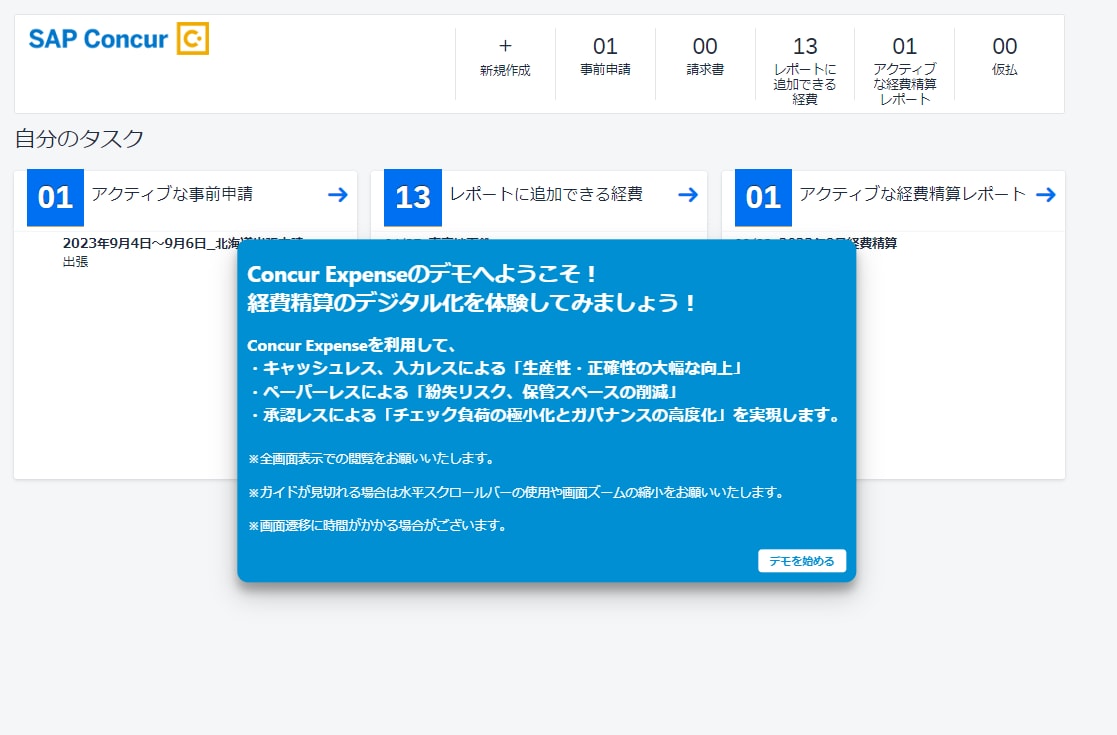Image resolution: width=1117 pixels, height=735 pixels.
Task: Click the arrow beside レポートに追加できる経費 card
Action: point(688,194)
